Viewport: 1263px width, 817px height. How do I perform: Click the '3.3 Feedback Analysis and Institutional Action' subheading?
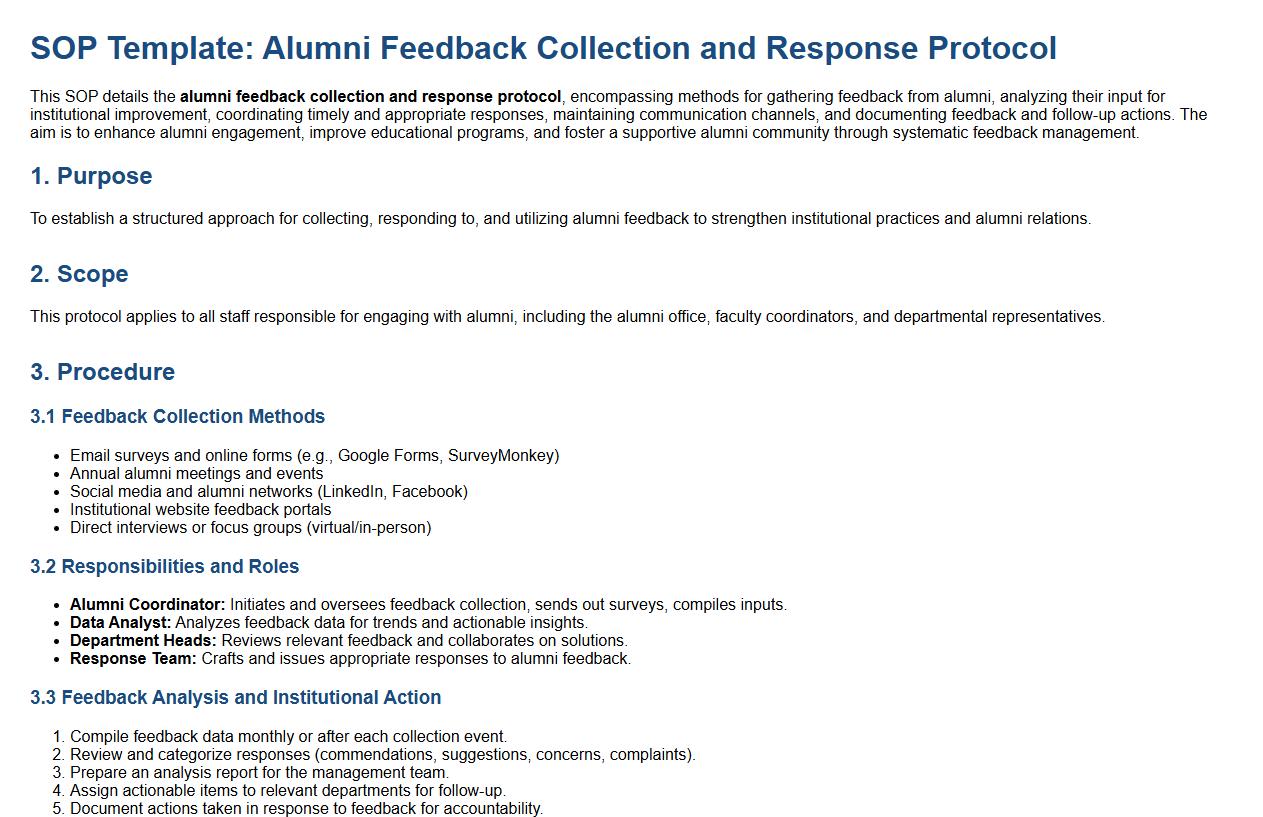[235, 697]
